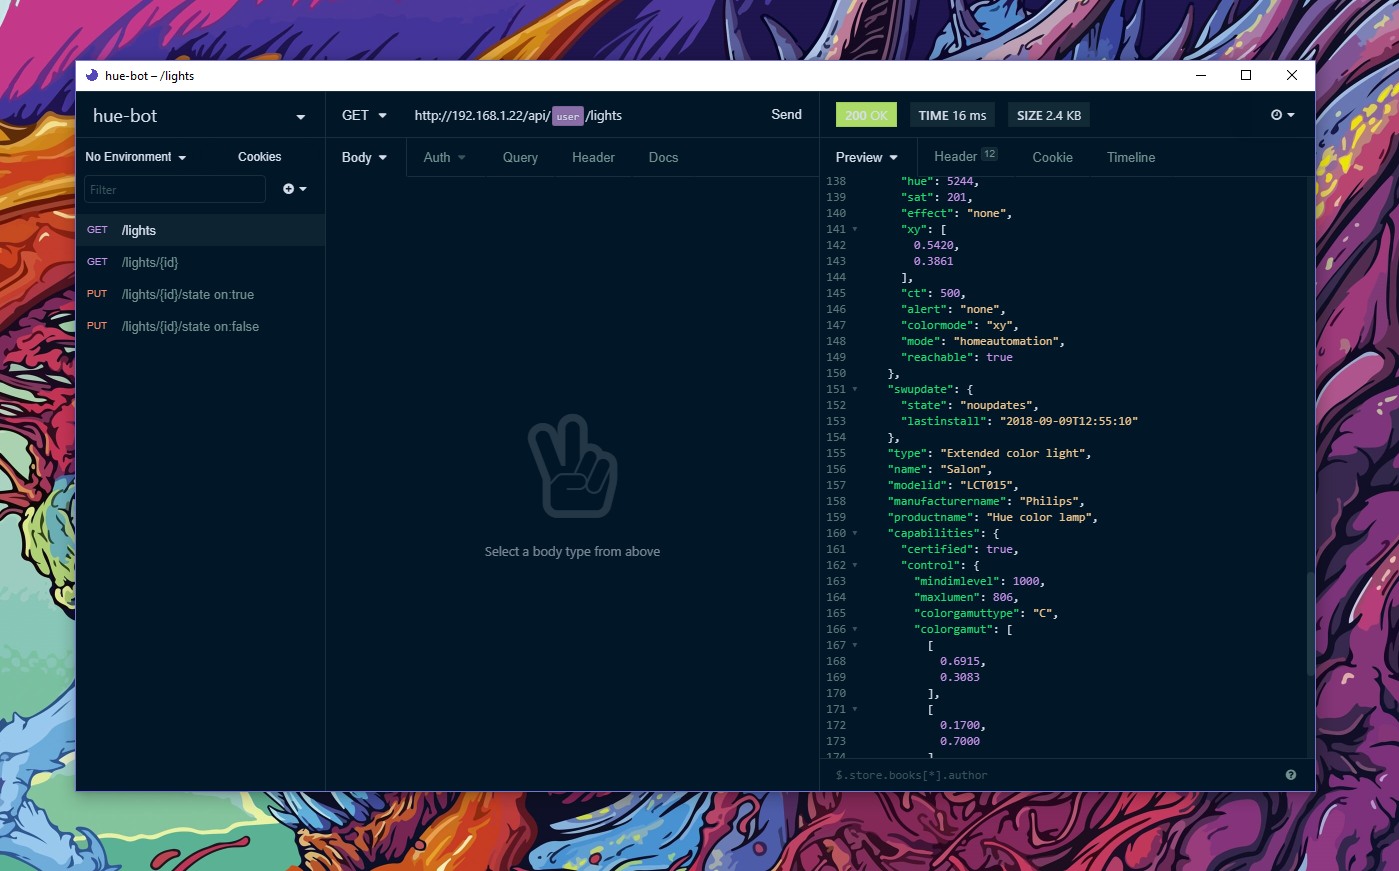Collapse the "control" object on line 162
This screenshot has width=1399, height=871.
tap(855, 565)
